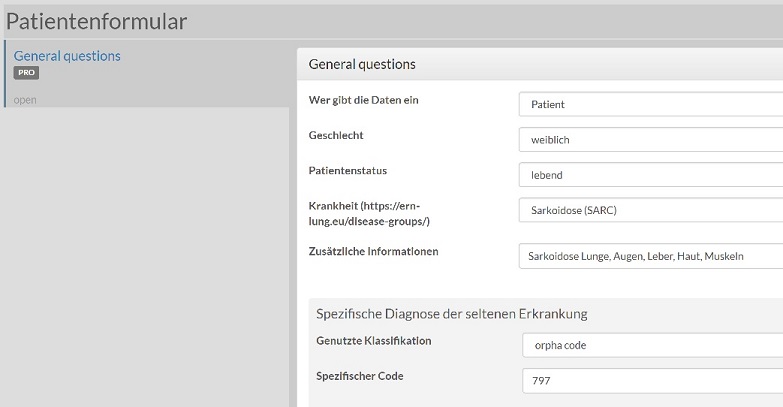This screenshot has width=783, height=407.
Task: Click the Genutzte Klassifikation label
Action: [373, 341]
